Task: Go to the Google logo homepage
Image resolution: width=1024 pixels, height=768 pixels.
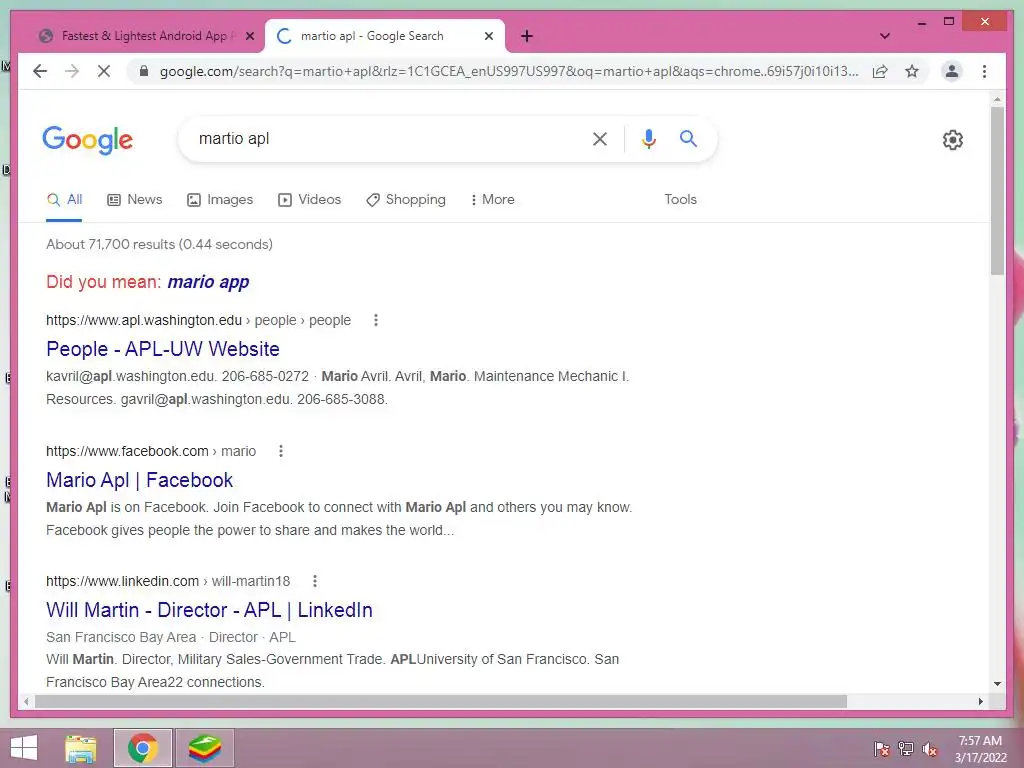Action: 88,140
